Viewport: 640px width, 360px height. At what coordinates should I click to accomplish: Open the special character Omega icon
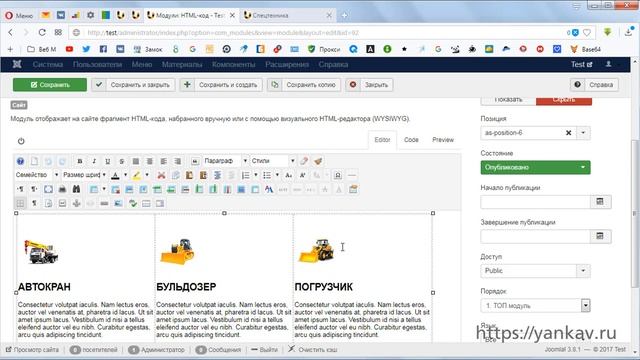[x=338, y=175]
